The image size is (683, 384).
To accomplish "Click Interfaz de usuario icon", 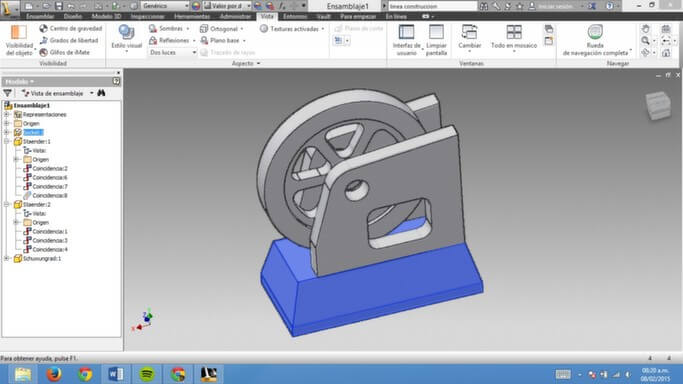I will point(406,40).
